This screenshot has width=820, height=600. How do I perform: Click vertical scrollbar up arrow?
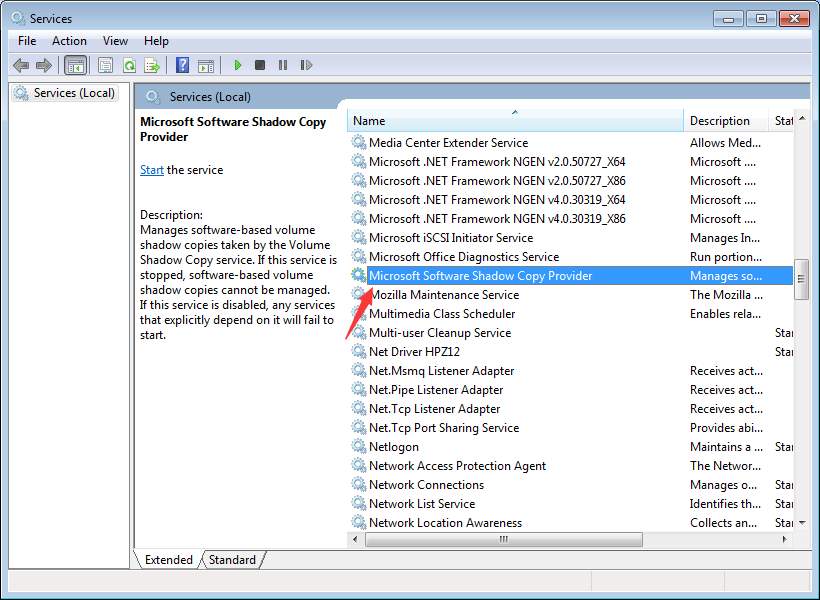tap(802, 119)
